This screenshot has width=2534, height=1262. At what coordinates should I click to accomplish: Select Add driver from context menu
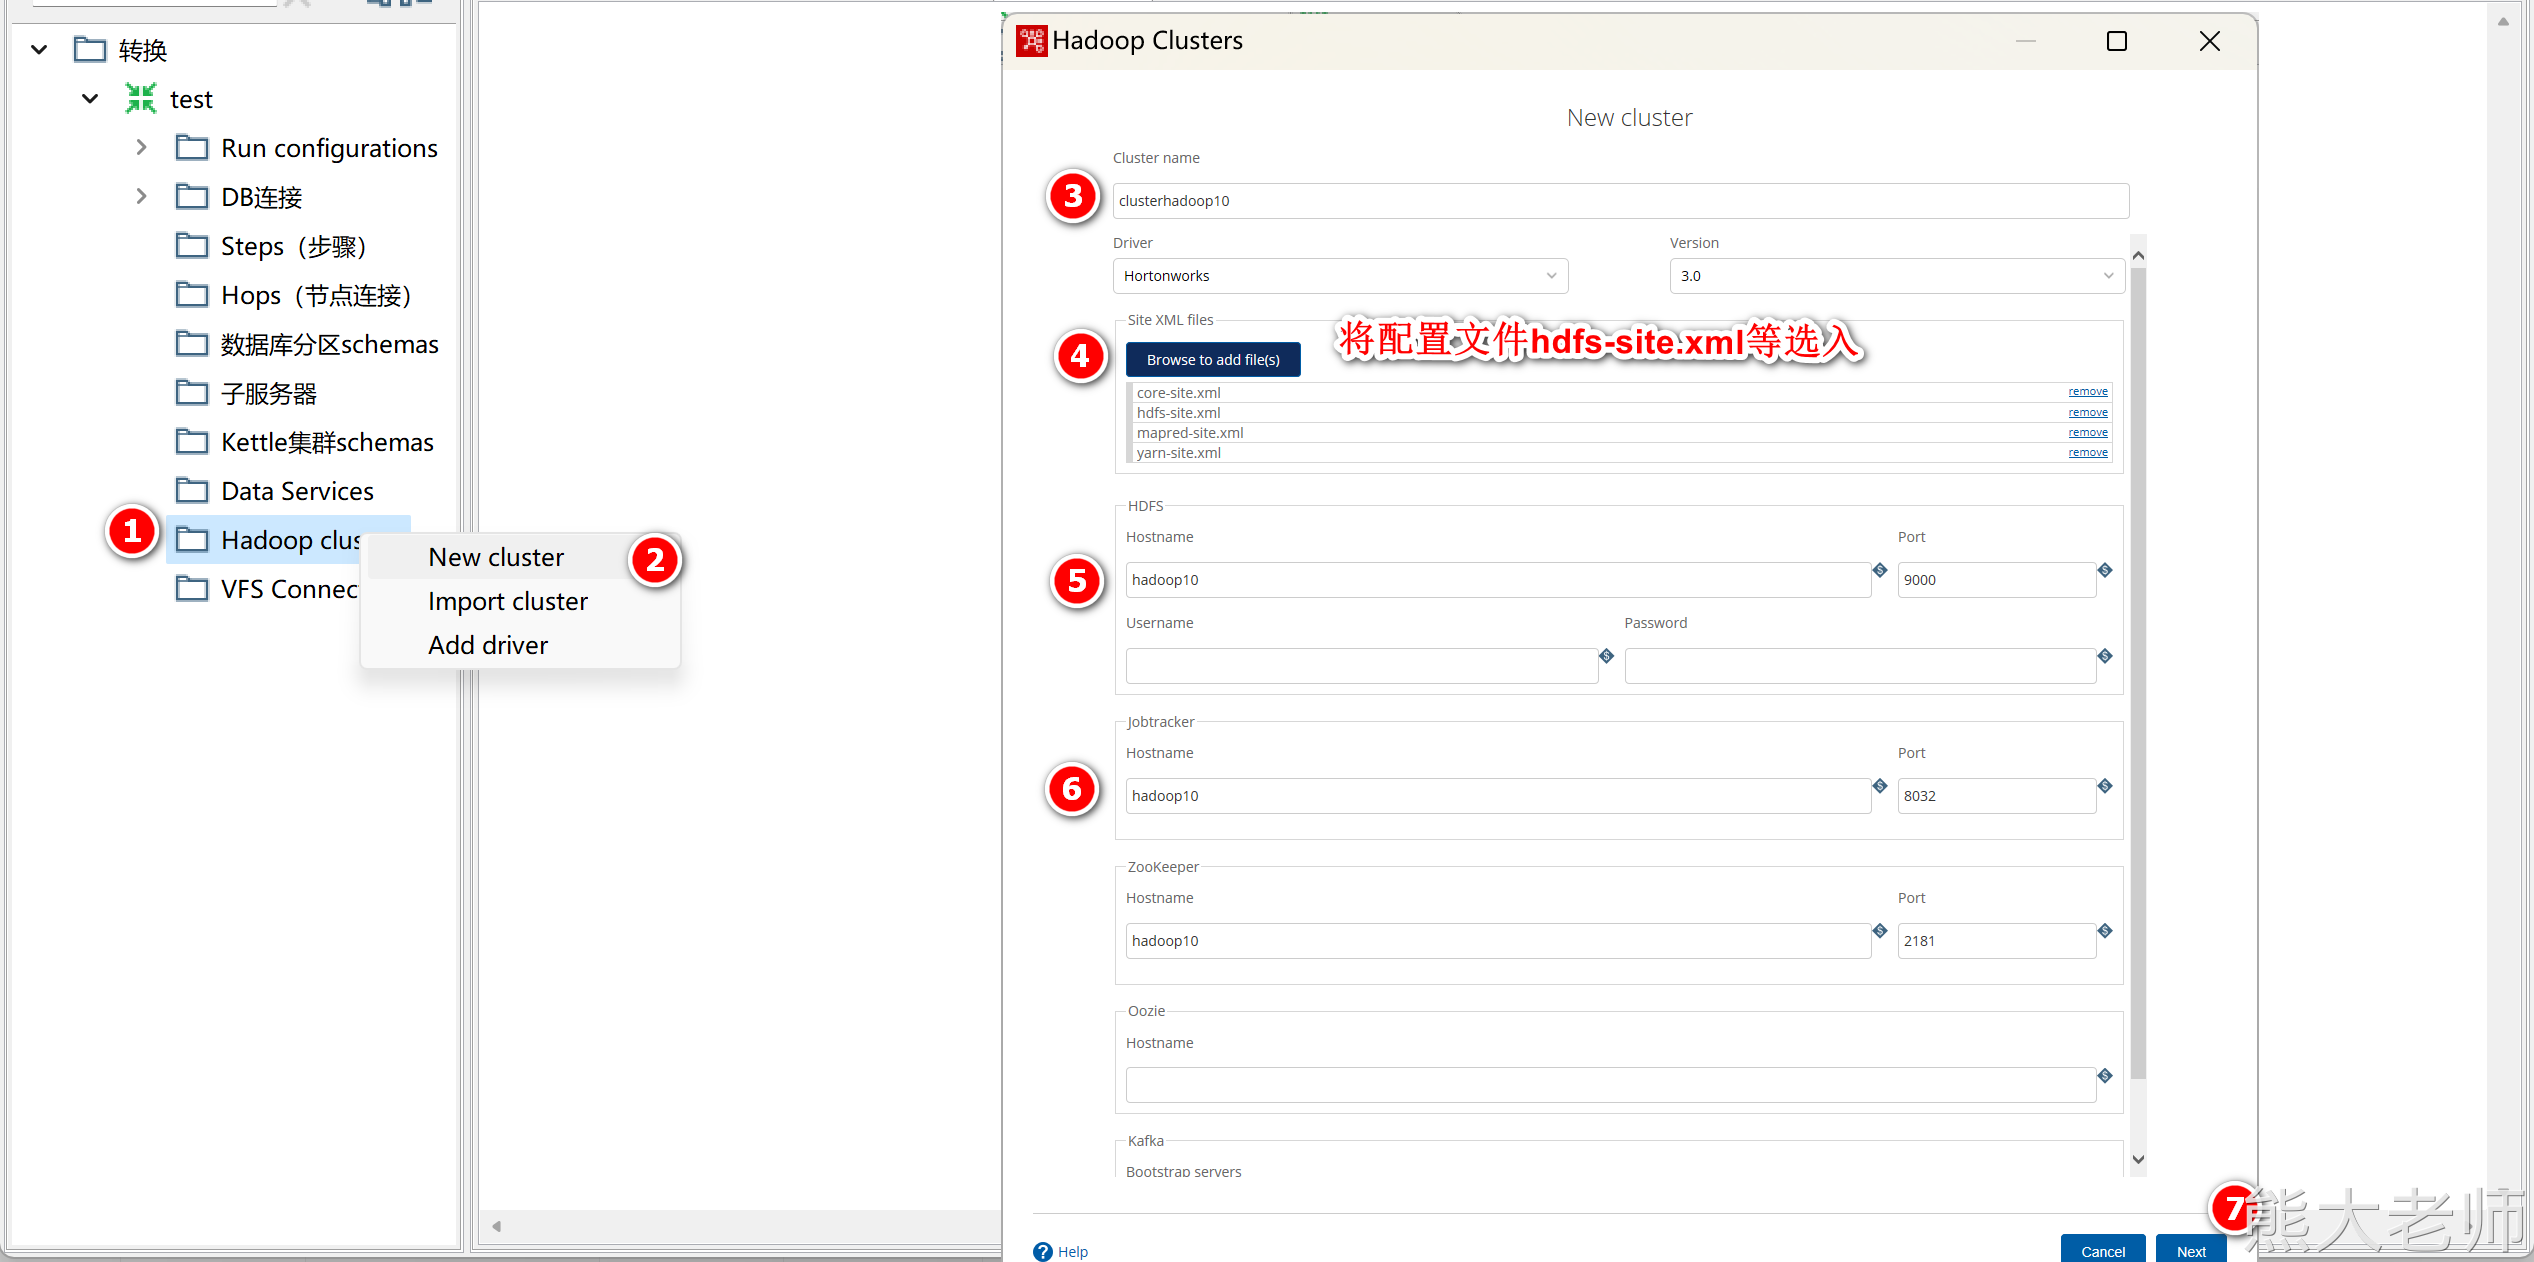pyautogui.click(x=488, y=645)
